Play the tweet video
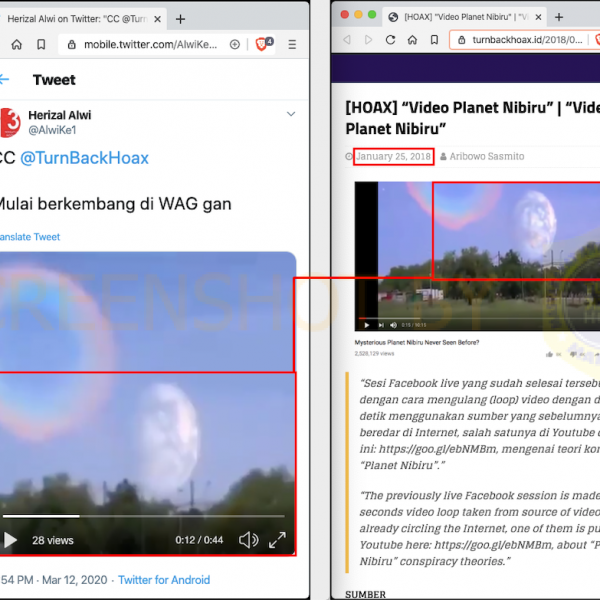Viewport: 600px width, 600px height. coord(10,540)
